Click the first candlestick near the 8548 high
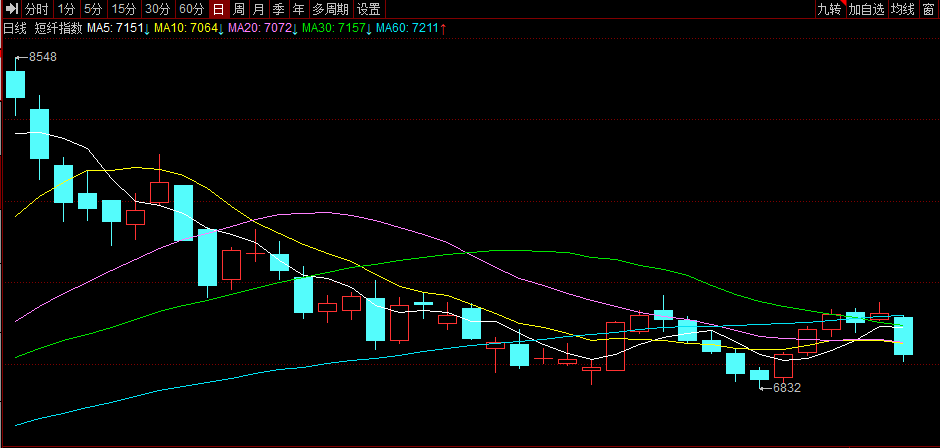Screen dimensions: 940x448 tap(16, 85)
